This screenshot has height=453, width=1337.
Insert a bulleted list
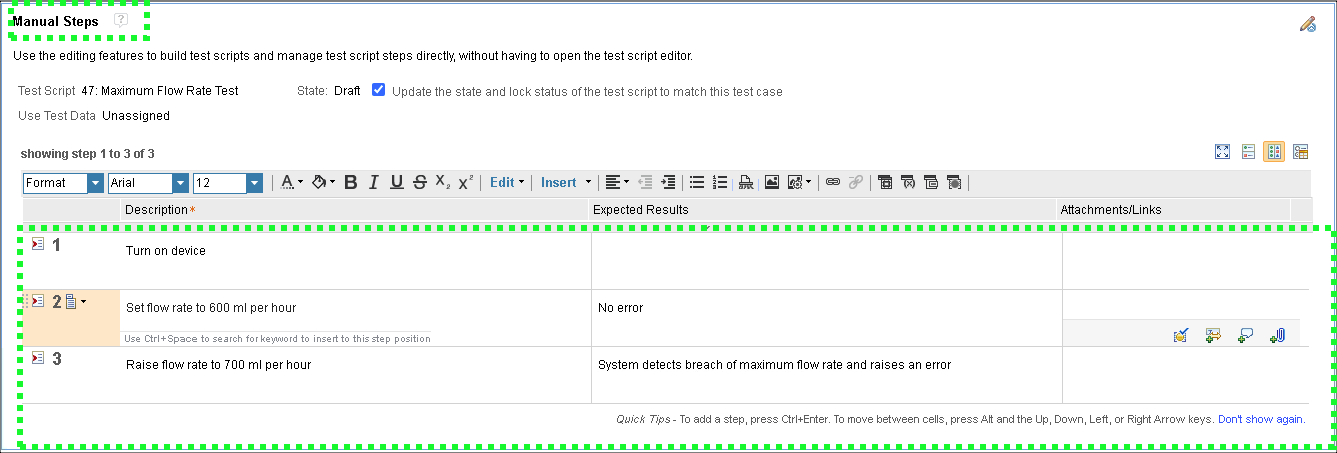[x=697, y=182]
